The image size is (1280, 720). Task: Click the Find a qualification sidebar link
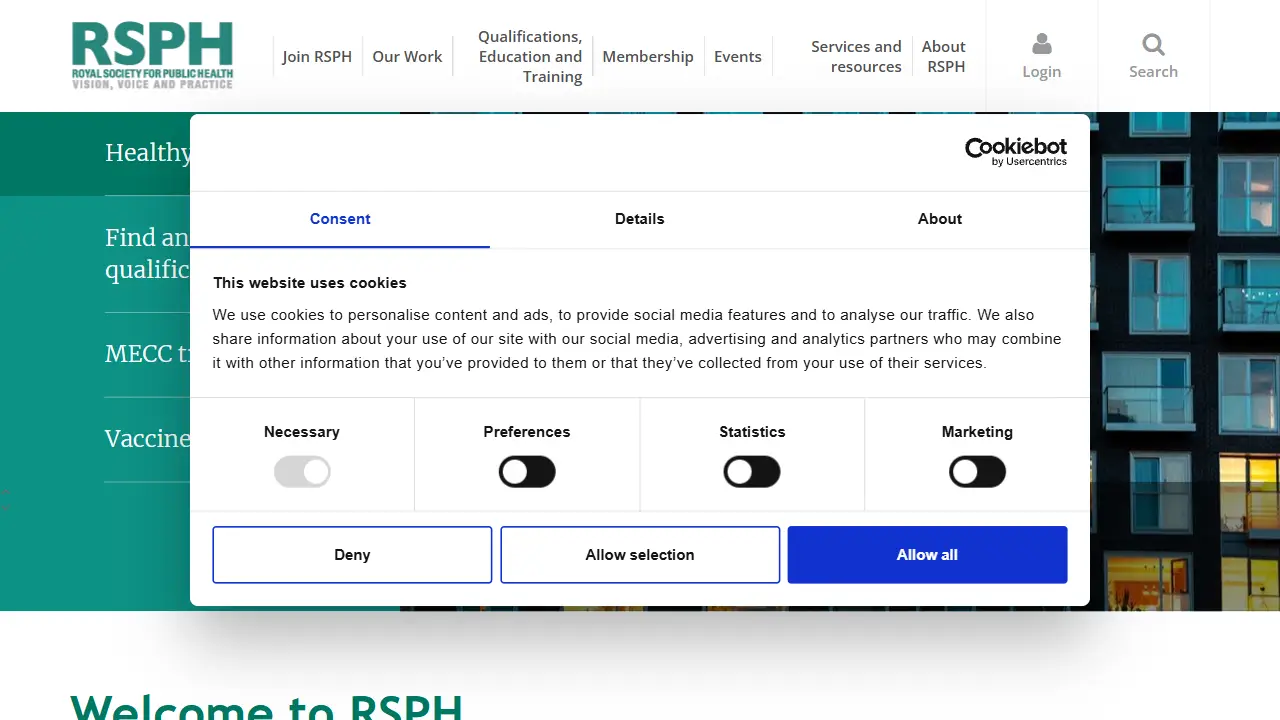point(148,253)
